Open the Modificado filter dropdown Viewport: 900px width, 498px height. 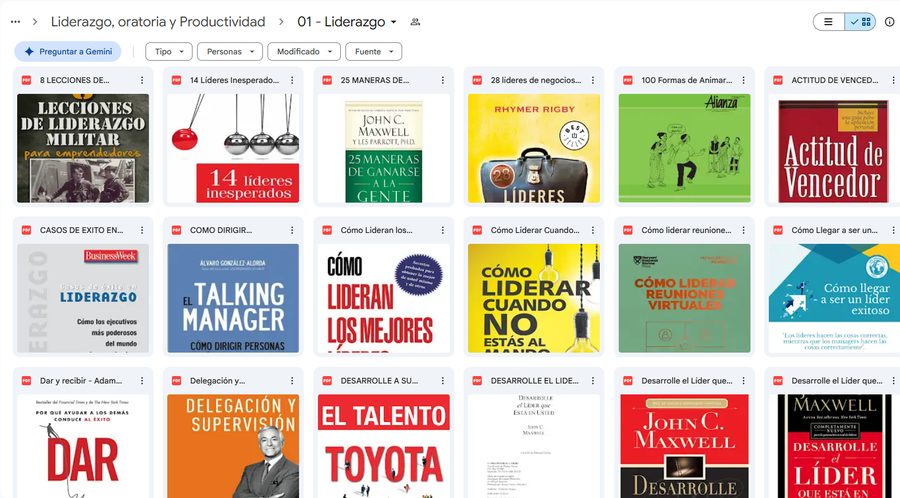coord(304,52)
